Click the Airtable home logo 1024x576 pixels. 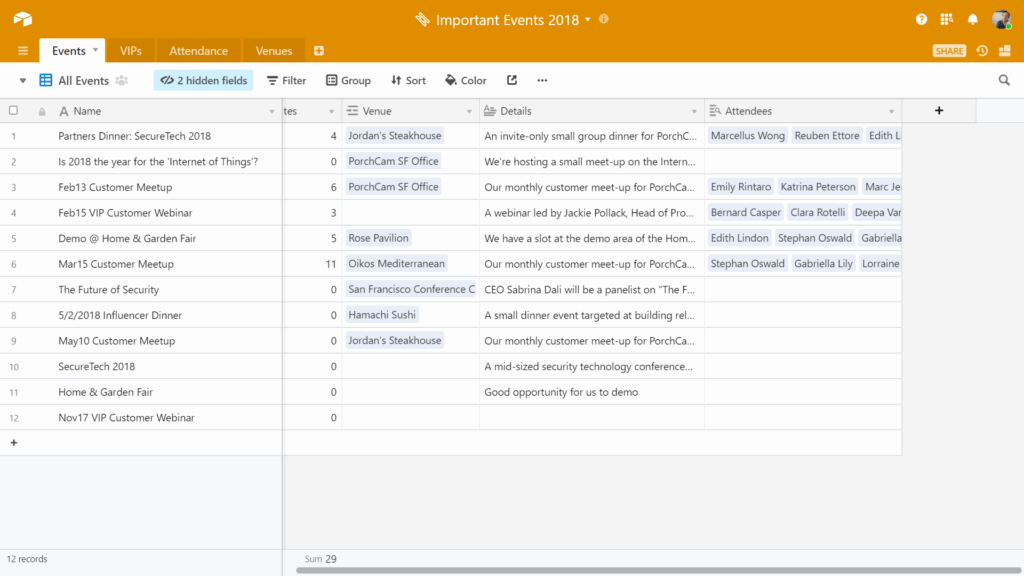tap(23, 19)
